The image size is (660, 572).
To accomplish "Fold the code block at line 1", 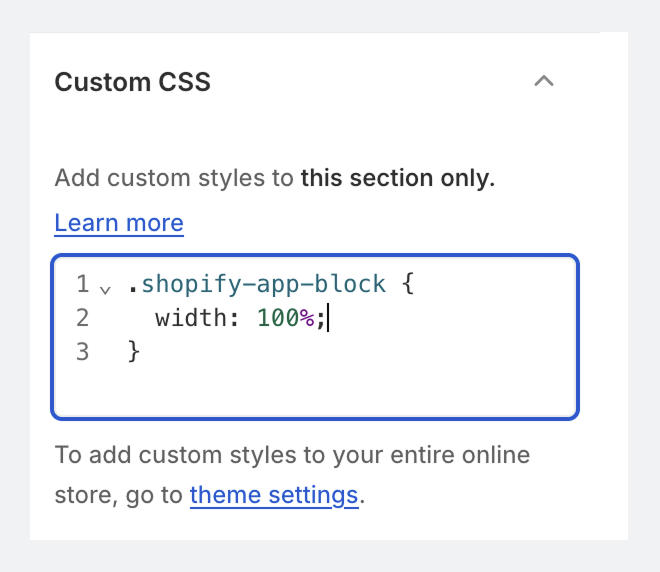I will tap(106, 289).
